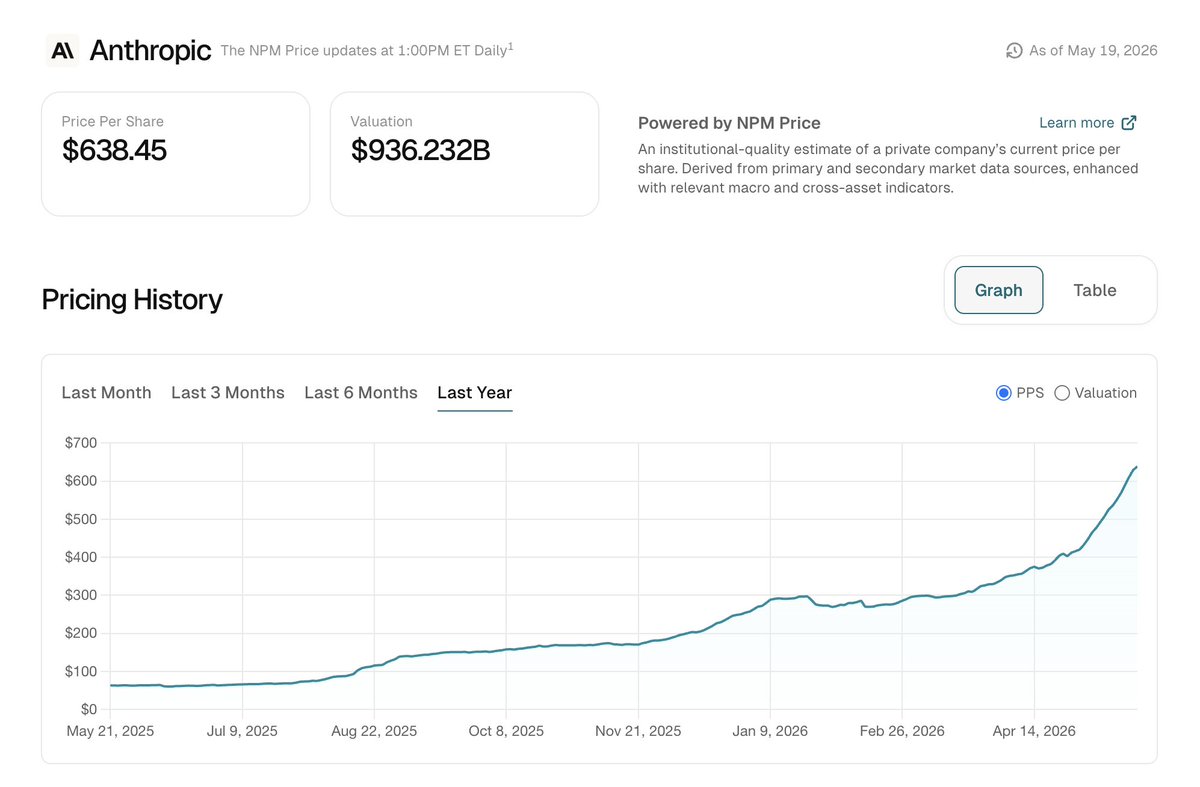
Task: Click the Jan 9, 2026 x-axis label
Action: point(770,731)
